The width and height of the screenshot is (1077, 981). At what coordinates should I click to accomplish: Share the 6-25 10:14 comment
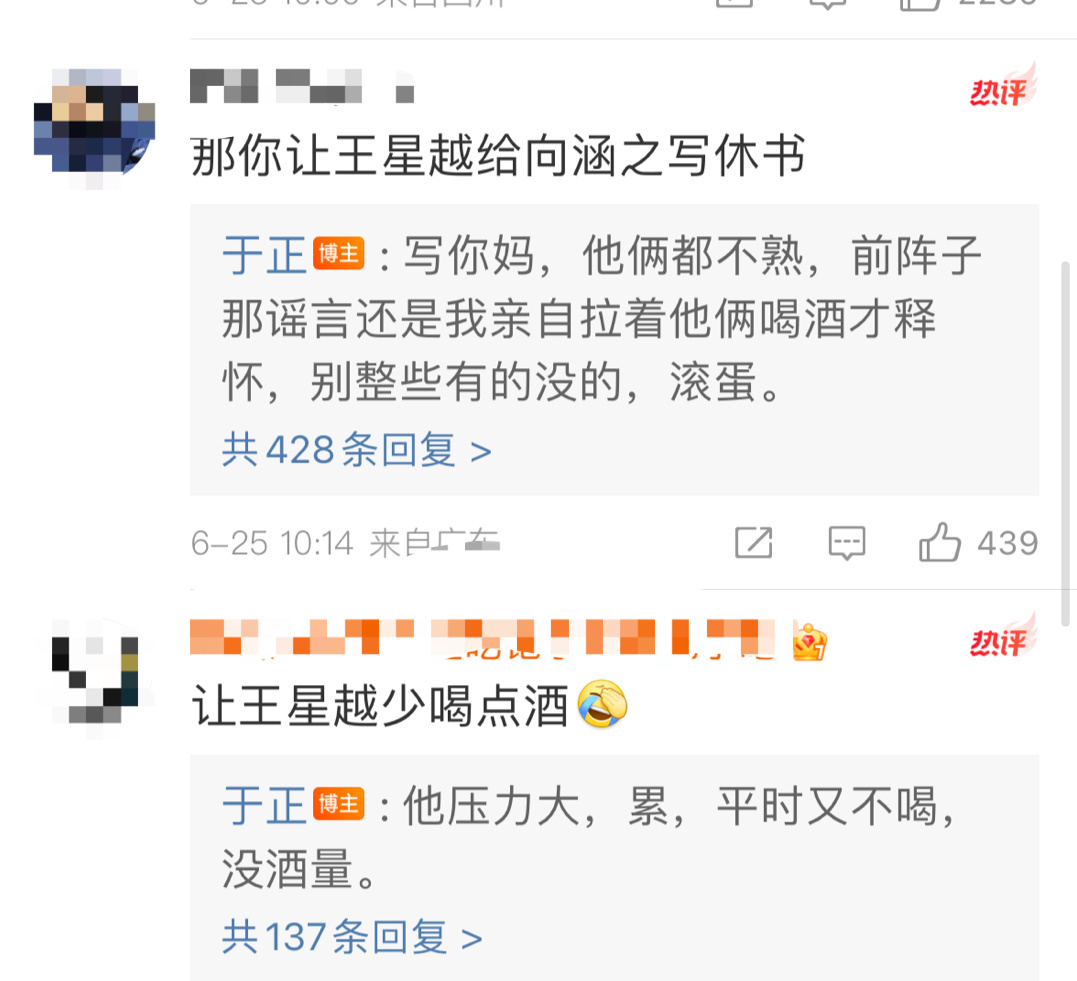[753, 543]
